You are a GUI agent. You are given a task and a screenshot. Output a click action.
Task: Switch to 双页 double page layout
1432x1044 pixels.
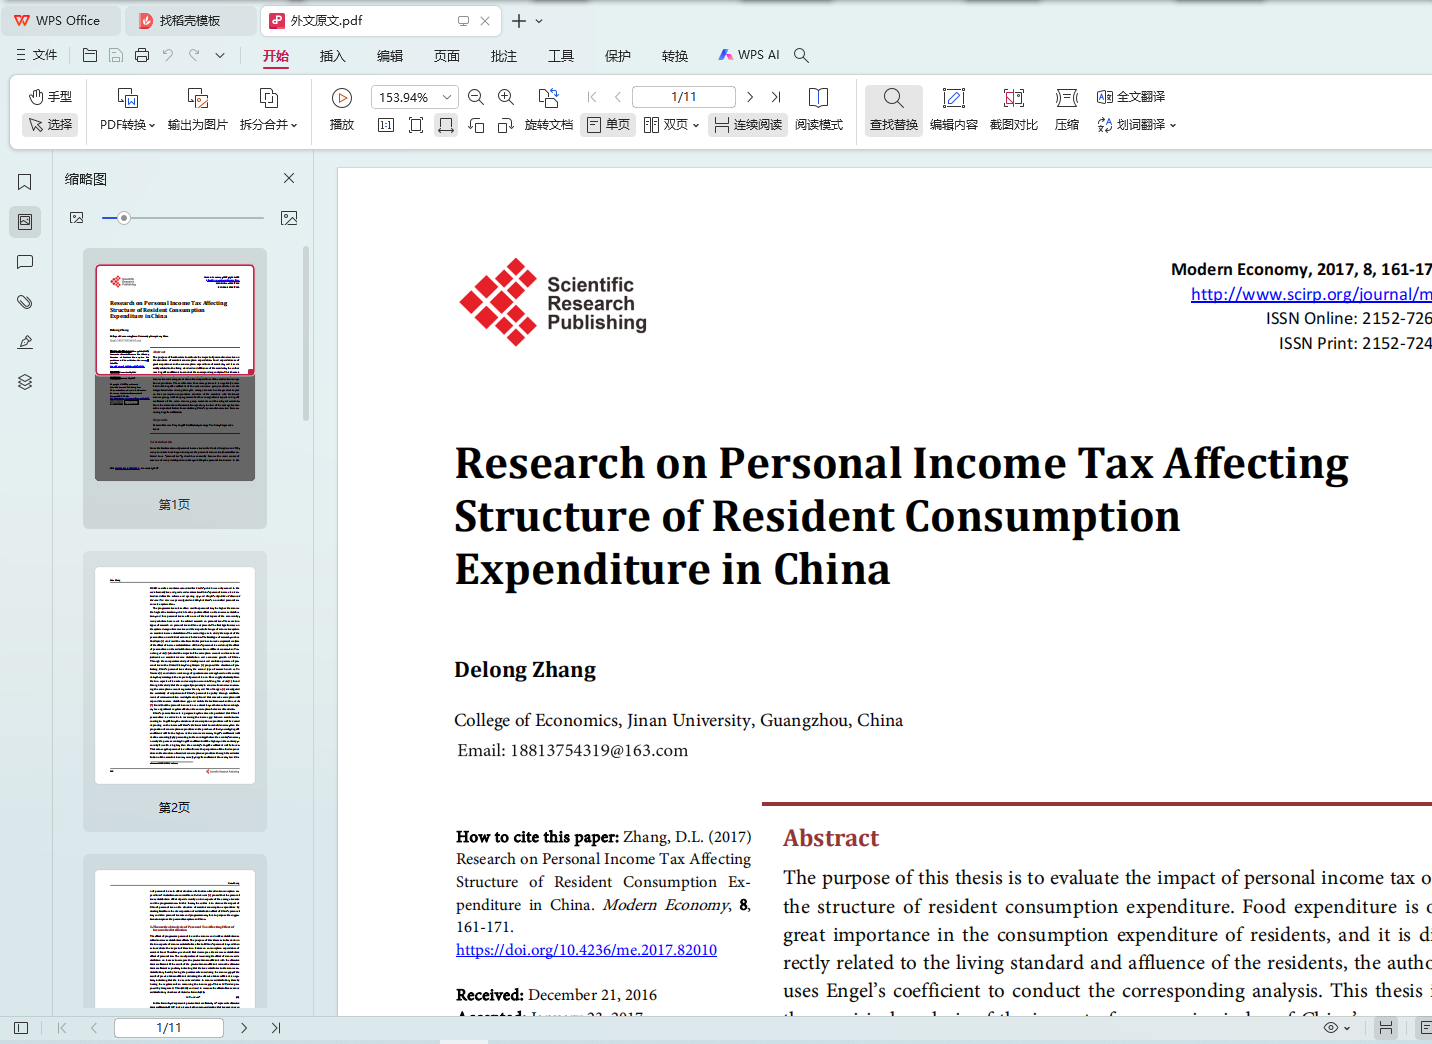click(666, 125)
